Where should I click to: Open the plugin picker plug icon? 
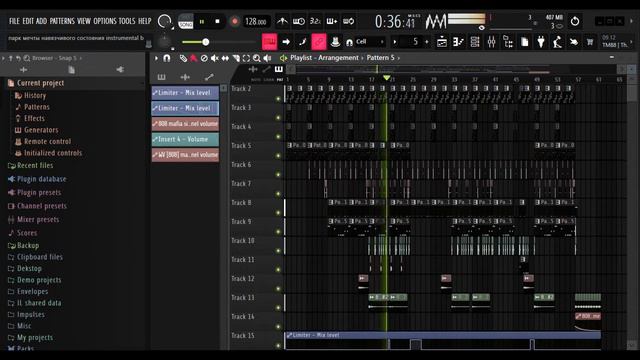pyautogui.click(x=541, y=42)
